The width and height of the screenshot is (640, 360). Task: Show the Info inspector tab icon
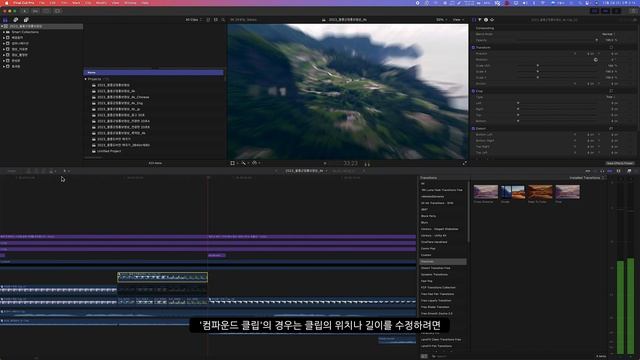click(x=486, y=20)
